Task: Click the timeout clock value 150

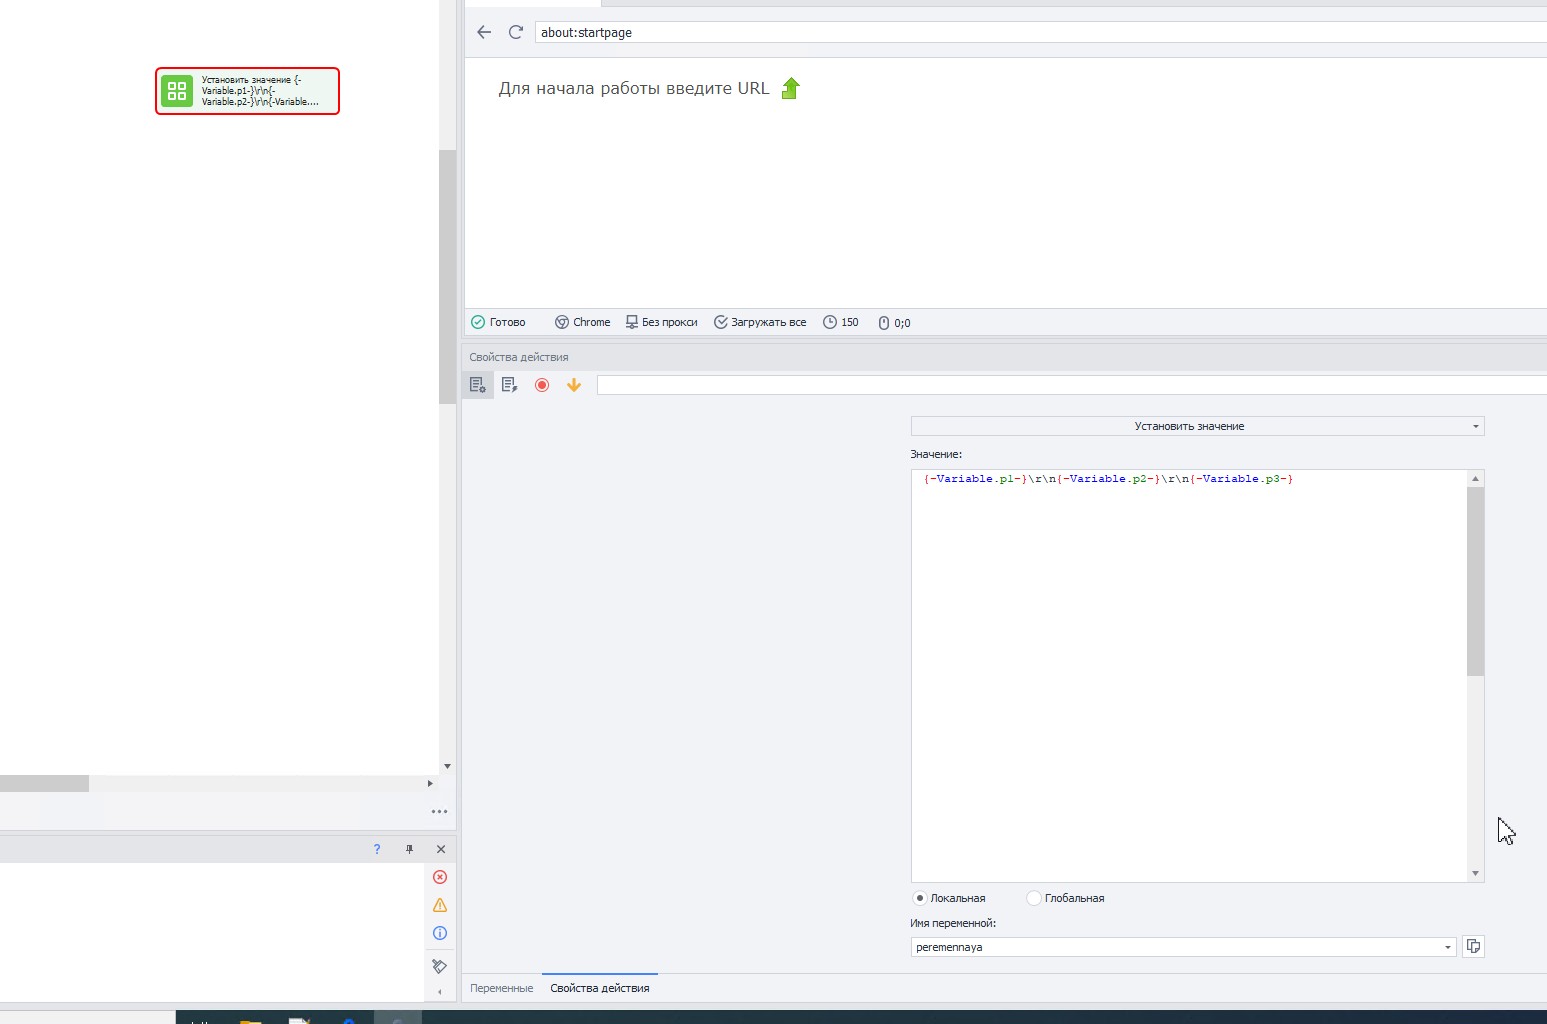Action: click(841, 322)
